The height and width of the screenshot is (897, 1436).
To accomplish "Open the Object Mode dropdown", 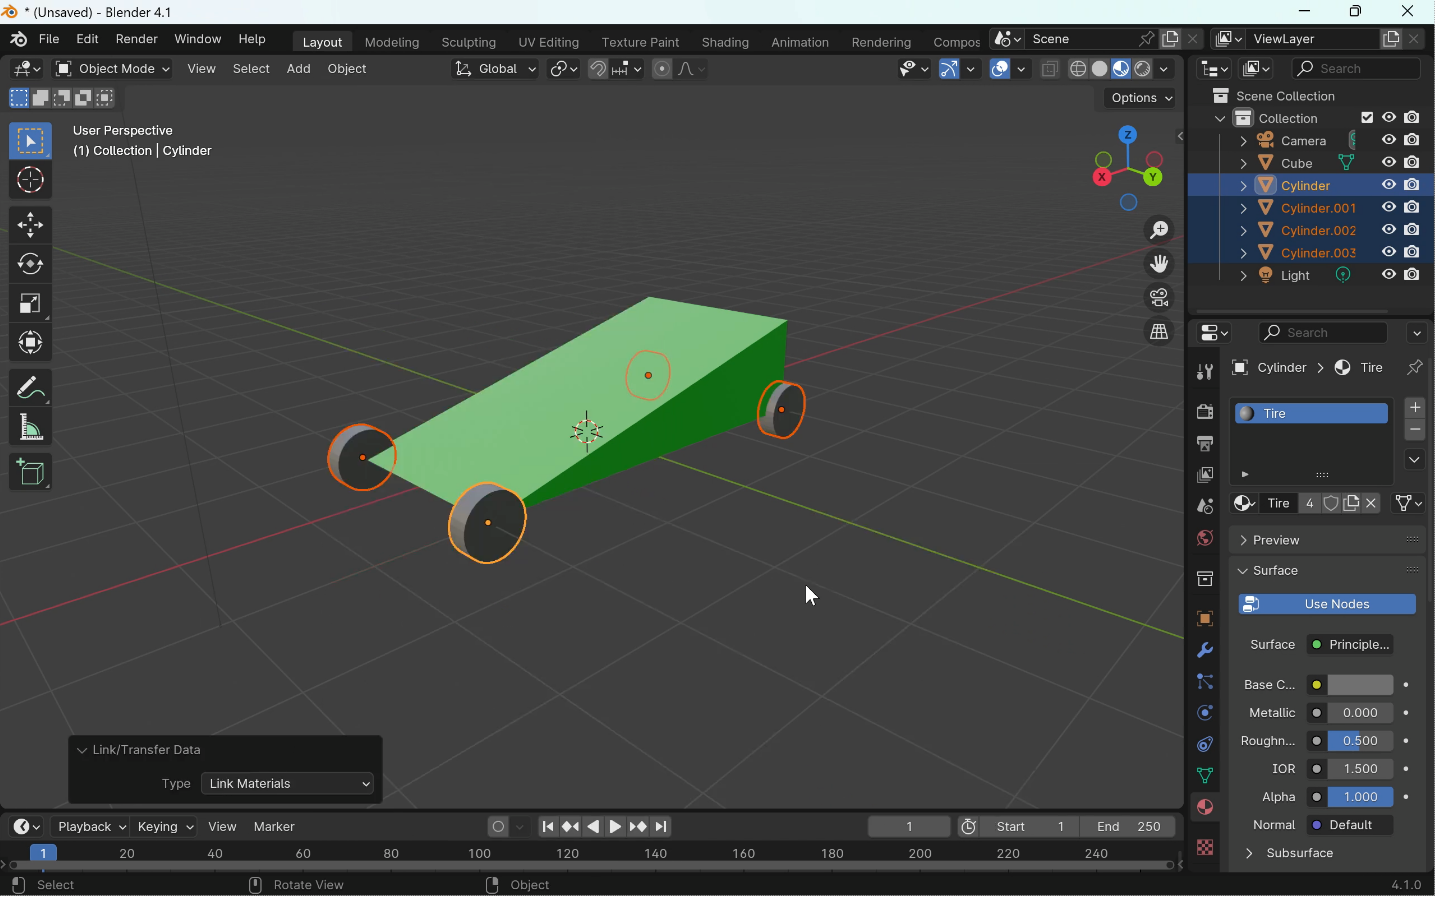I will coord(113,69).
